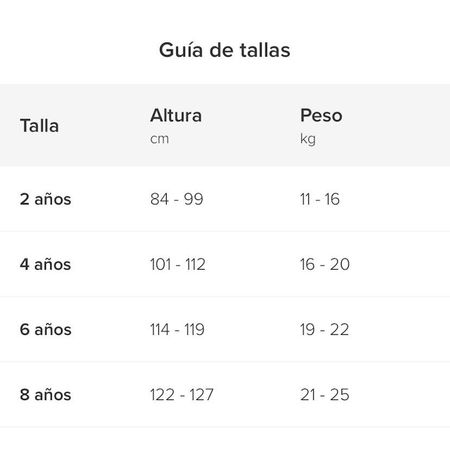The width and height of the screenshot is (450, 450).
Task: Click the 11 - 16 weight value
Action: [320, 199]
